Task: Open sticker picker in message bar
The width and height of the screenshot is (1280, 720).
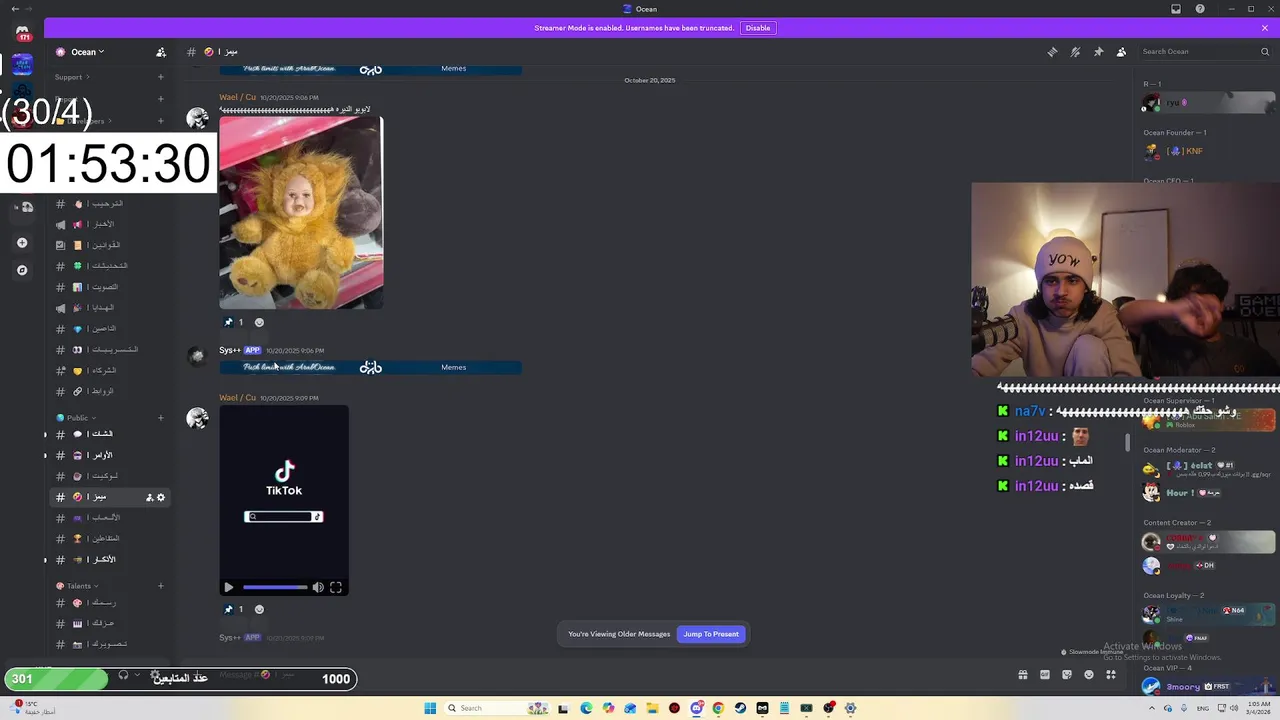Action: click(x=1067, y=675)
